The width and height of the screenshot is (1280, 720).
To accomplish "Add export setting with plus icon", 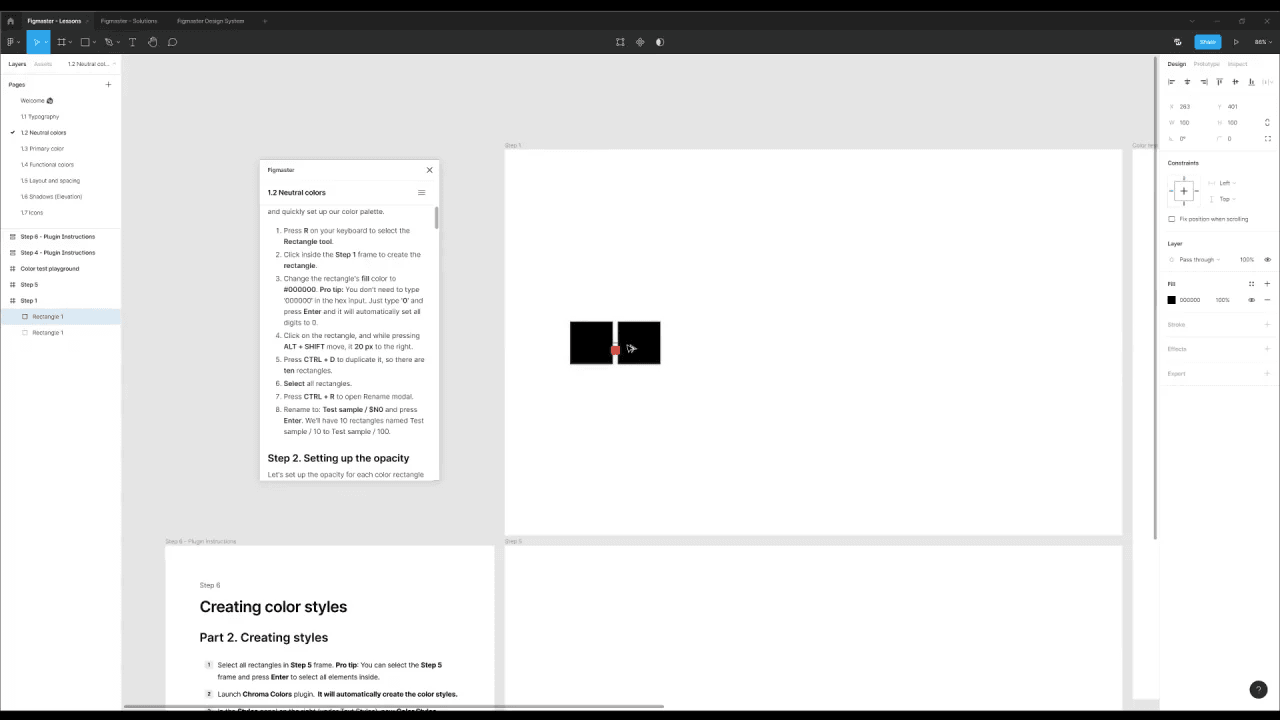I will 1267,373.
